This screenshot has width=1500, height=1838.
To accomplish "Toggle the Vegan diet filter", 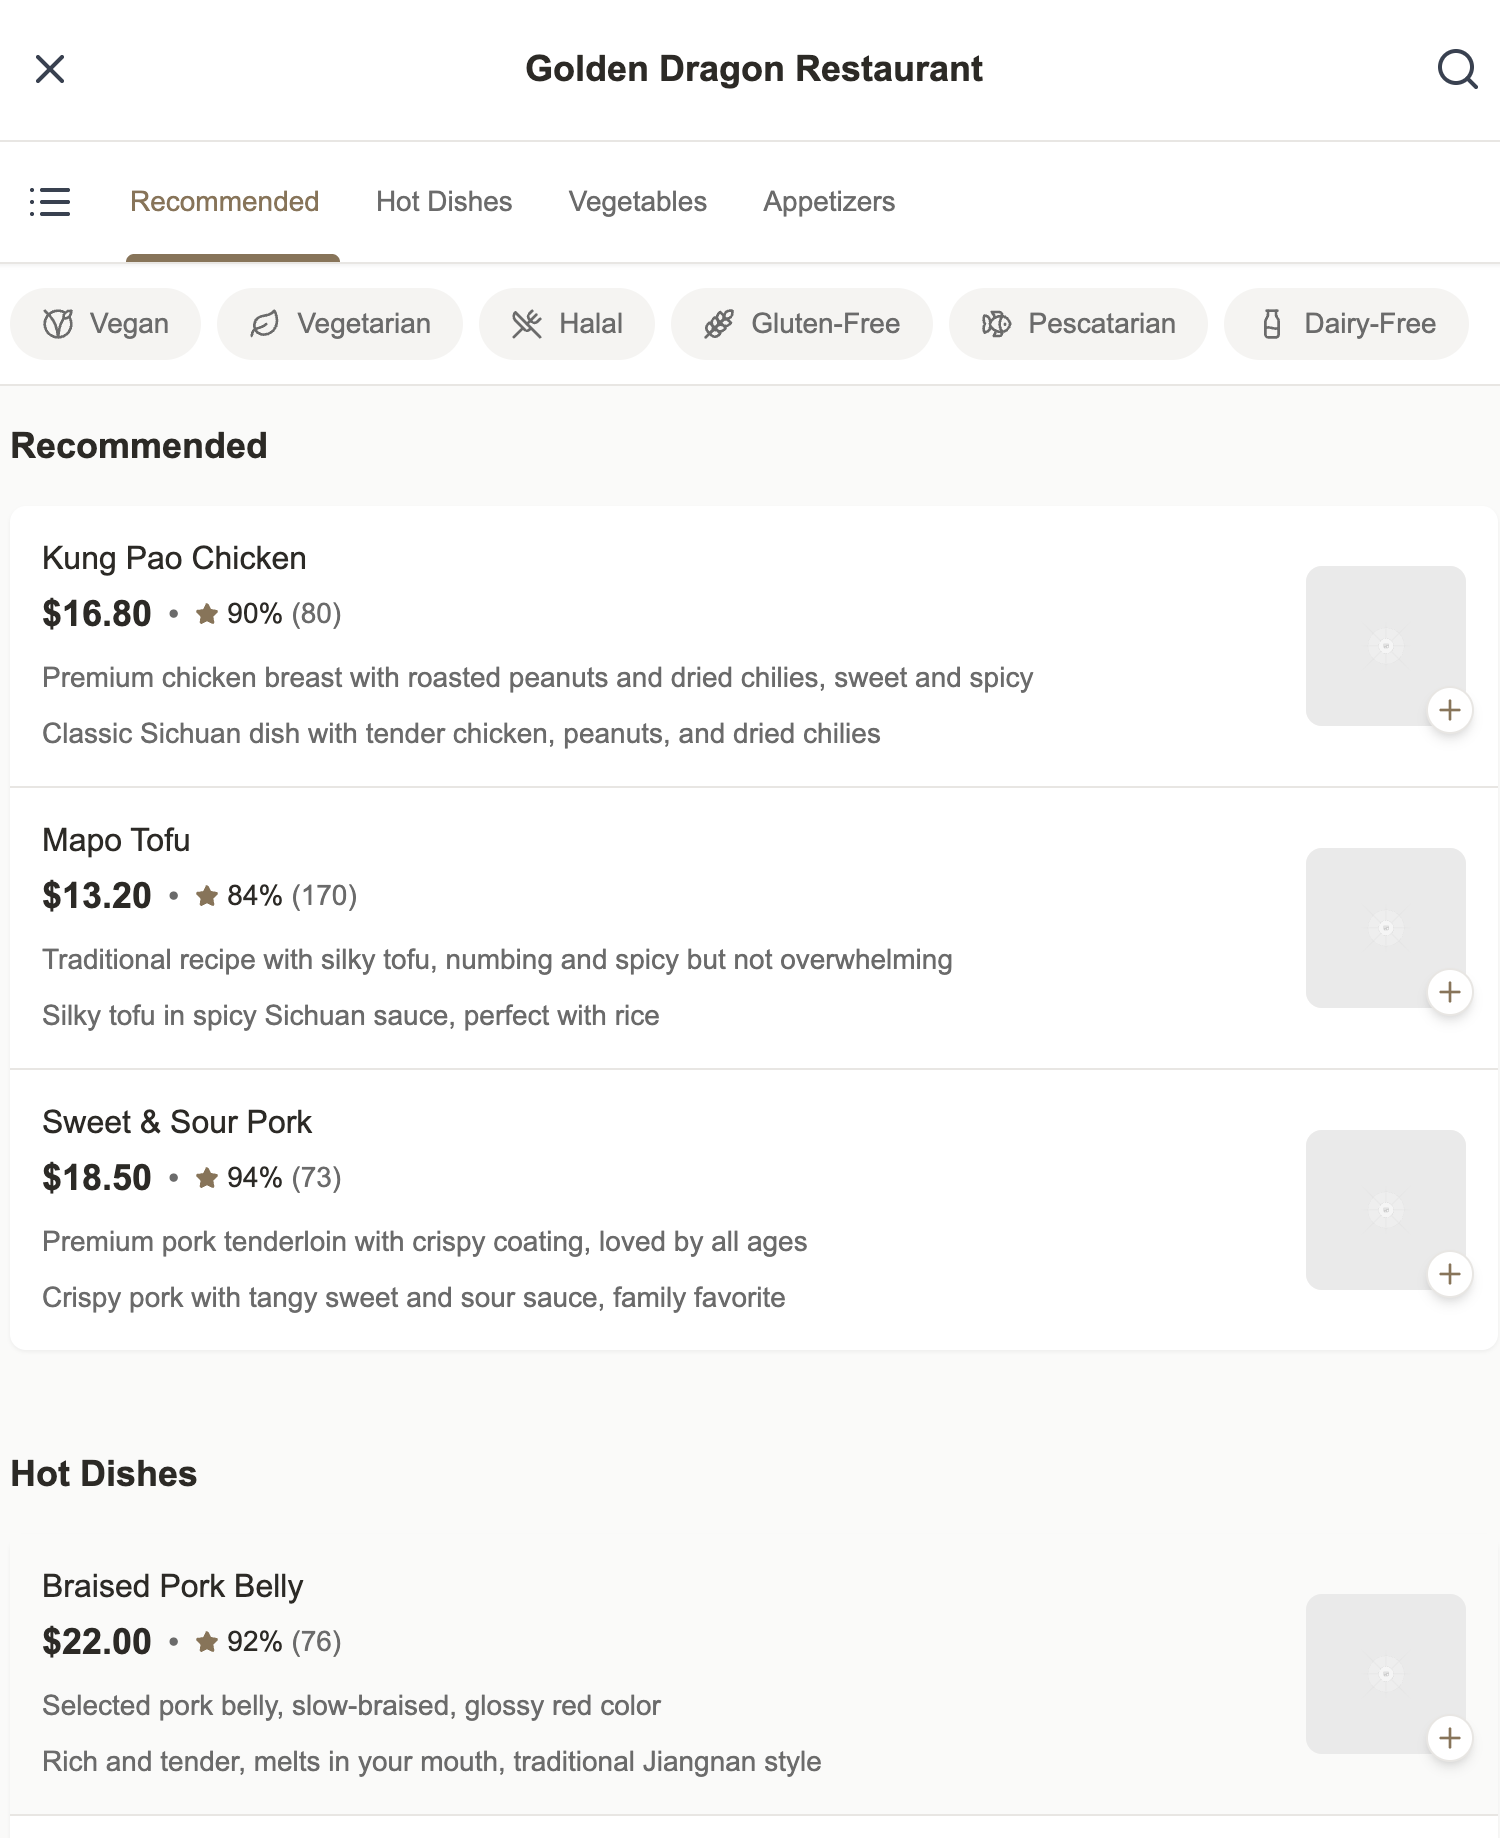I will pyautogui.click(x=106, y=324).
